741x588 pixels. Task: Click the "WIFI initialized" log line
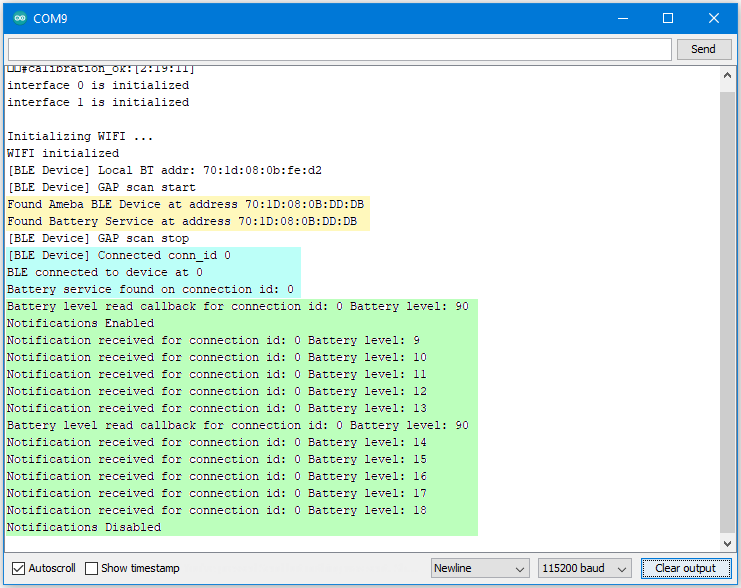[63, 153]
